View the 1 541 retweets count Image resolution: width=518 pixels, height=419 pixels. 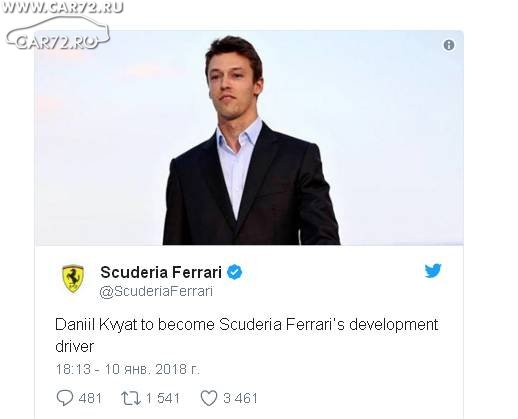click(x=163, y=398)
